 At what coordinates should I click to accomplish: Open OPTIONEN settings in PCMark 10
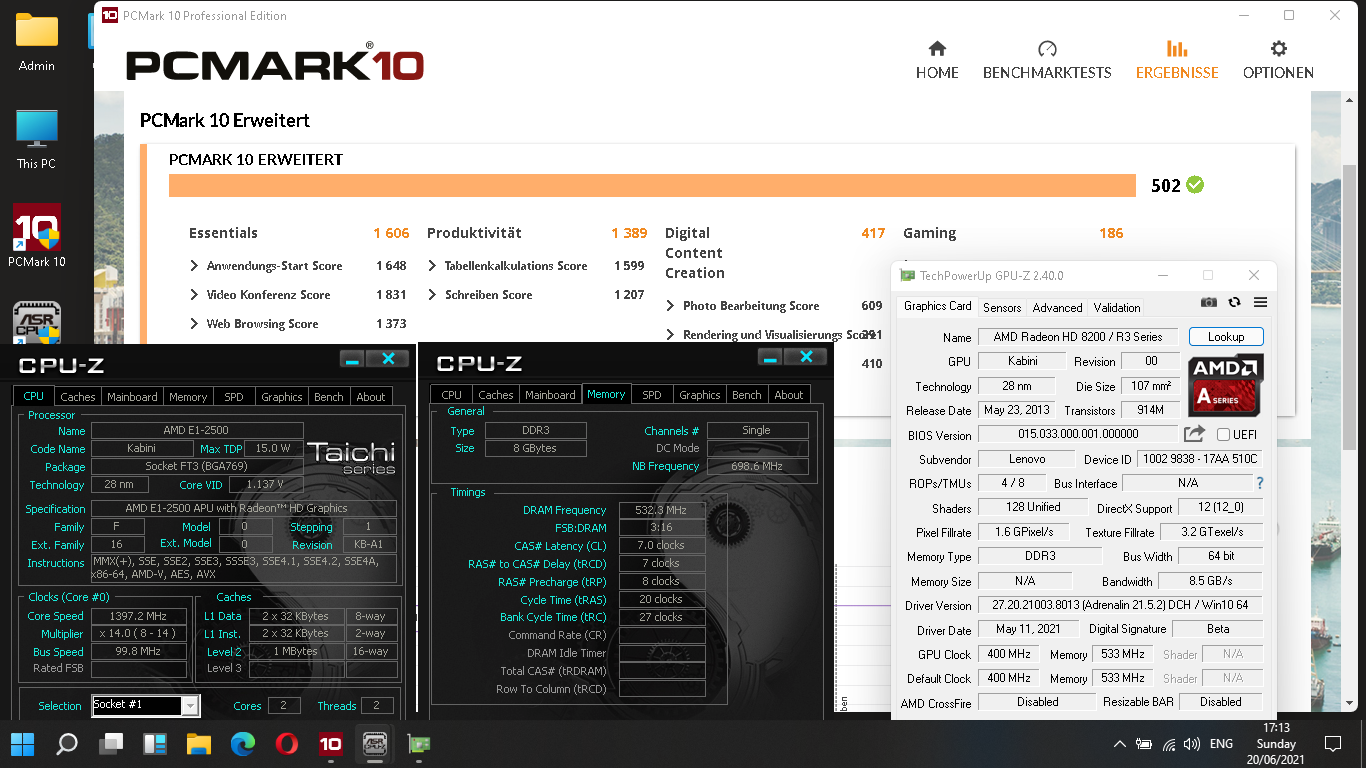1278,60
